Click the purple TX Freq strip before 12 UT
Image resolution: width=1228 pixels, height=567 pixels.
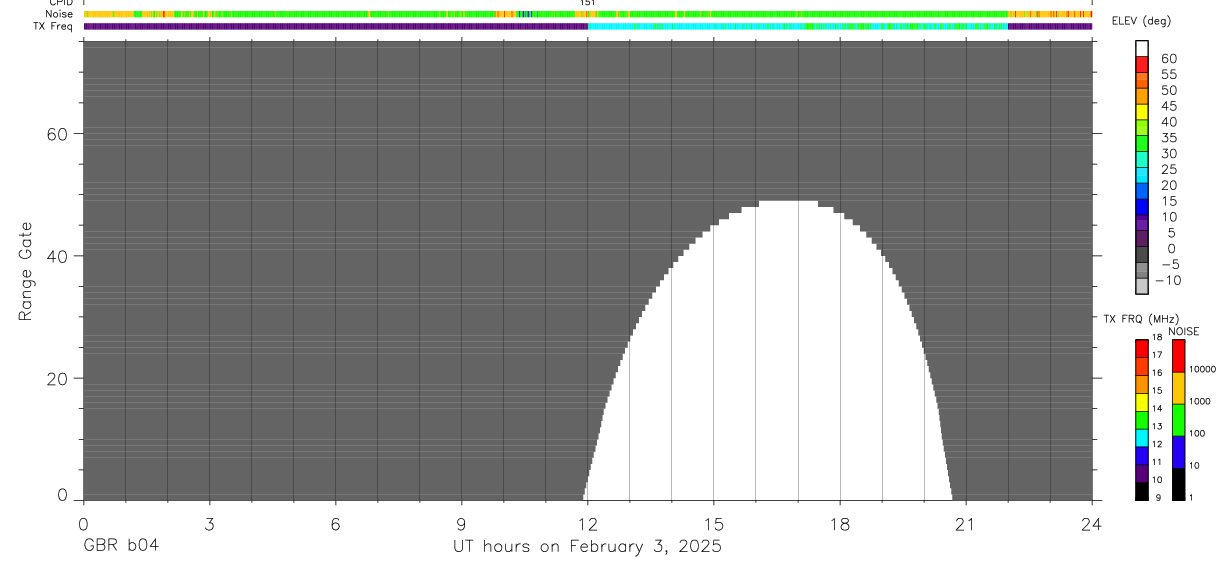pos(335,26)
